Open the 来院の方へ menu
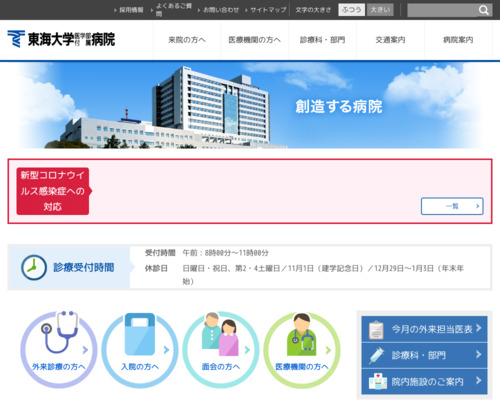 click(x=187, y=40)
